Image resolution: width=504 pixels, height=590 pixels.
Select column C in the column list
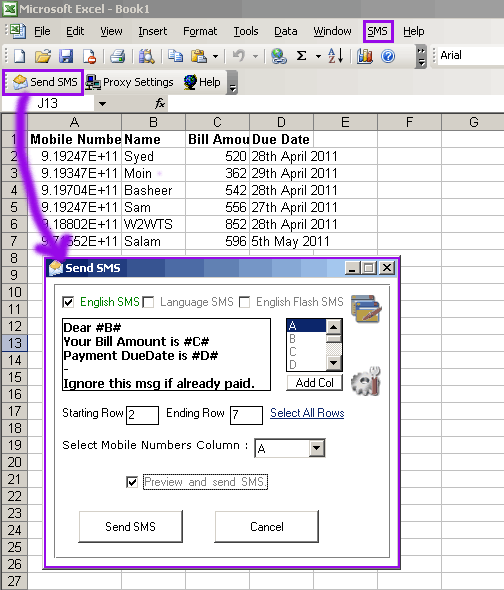(x=306, y=352)
